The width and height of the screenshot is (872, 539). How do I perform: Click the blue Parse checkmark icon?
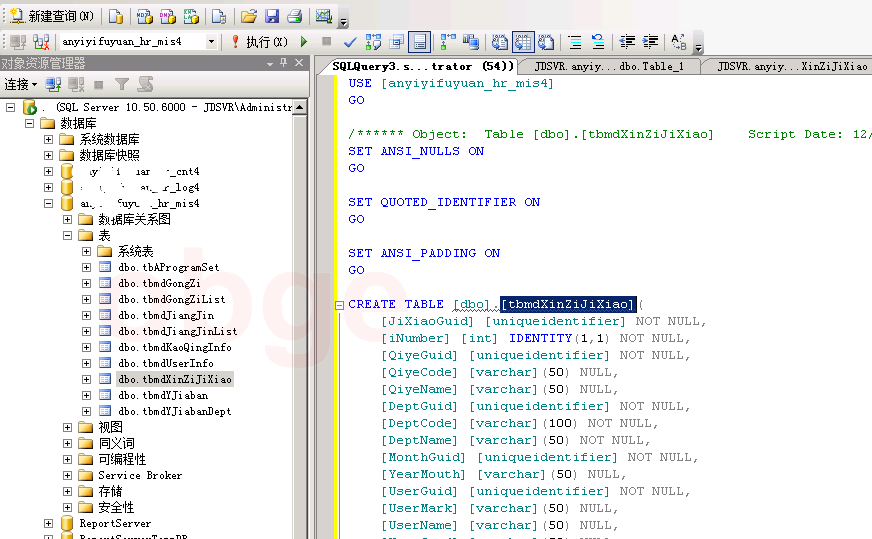[350, 42]
